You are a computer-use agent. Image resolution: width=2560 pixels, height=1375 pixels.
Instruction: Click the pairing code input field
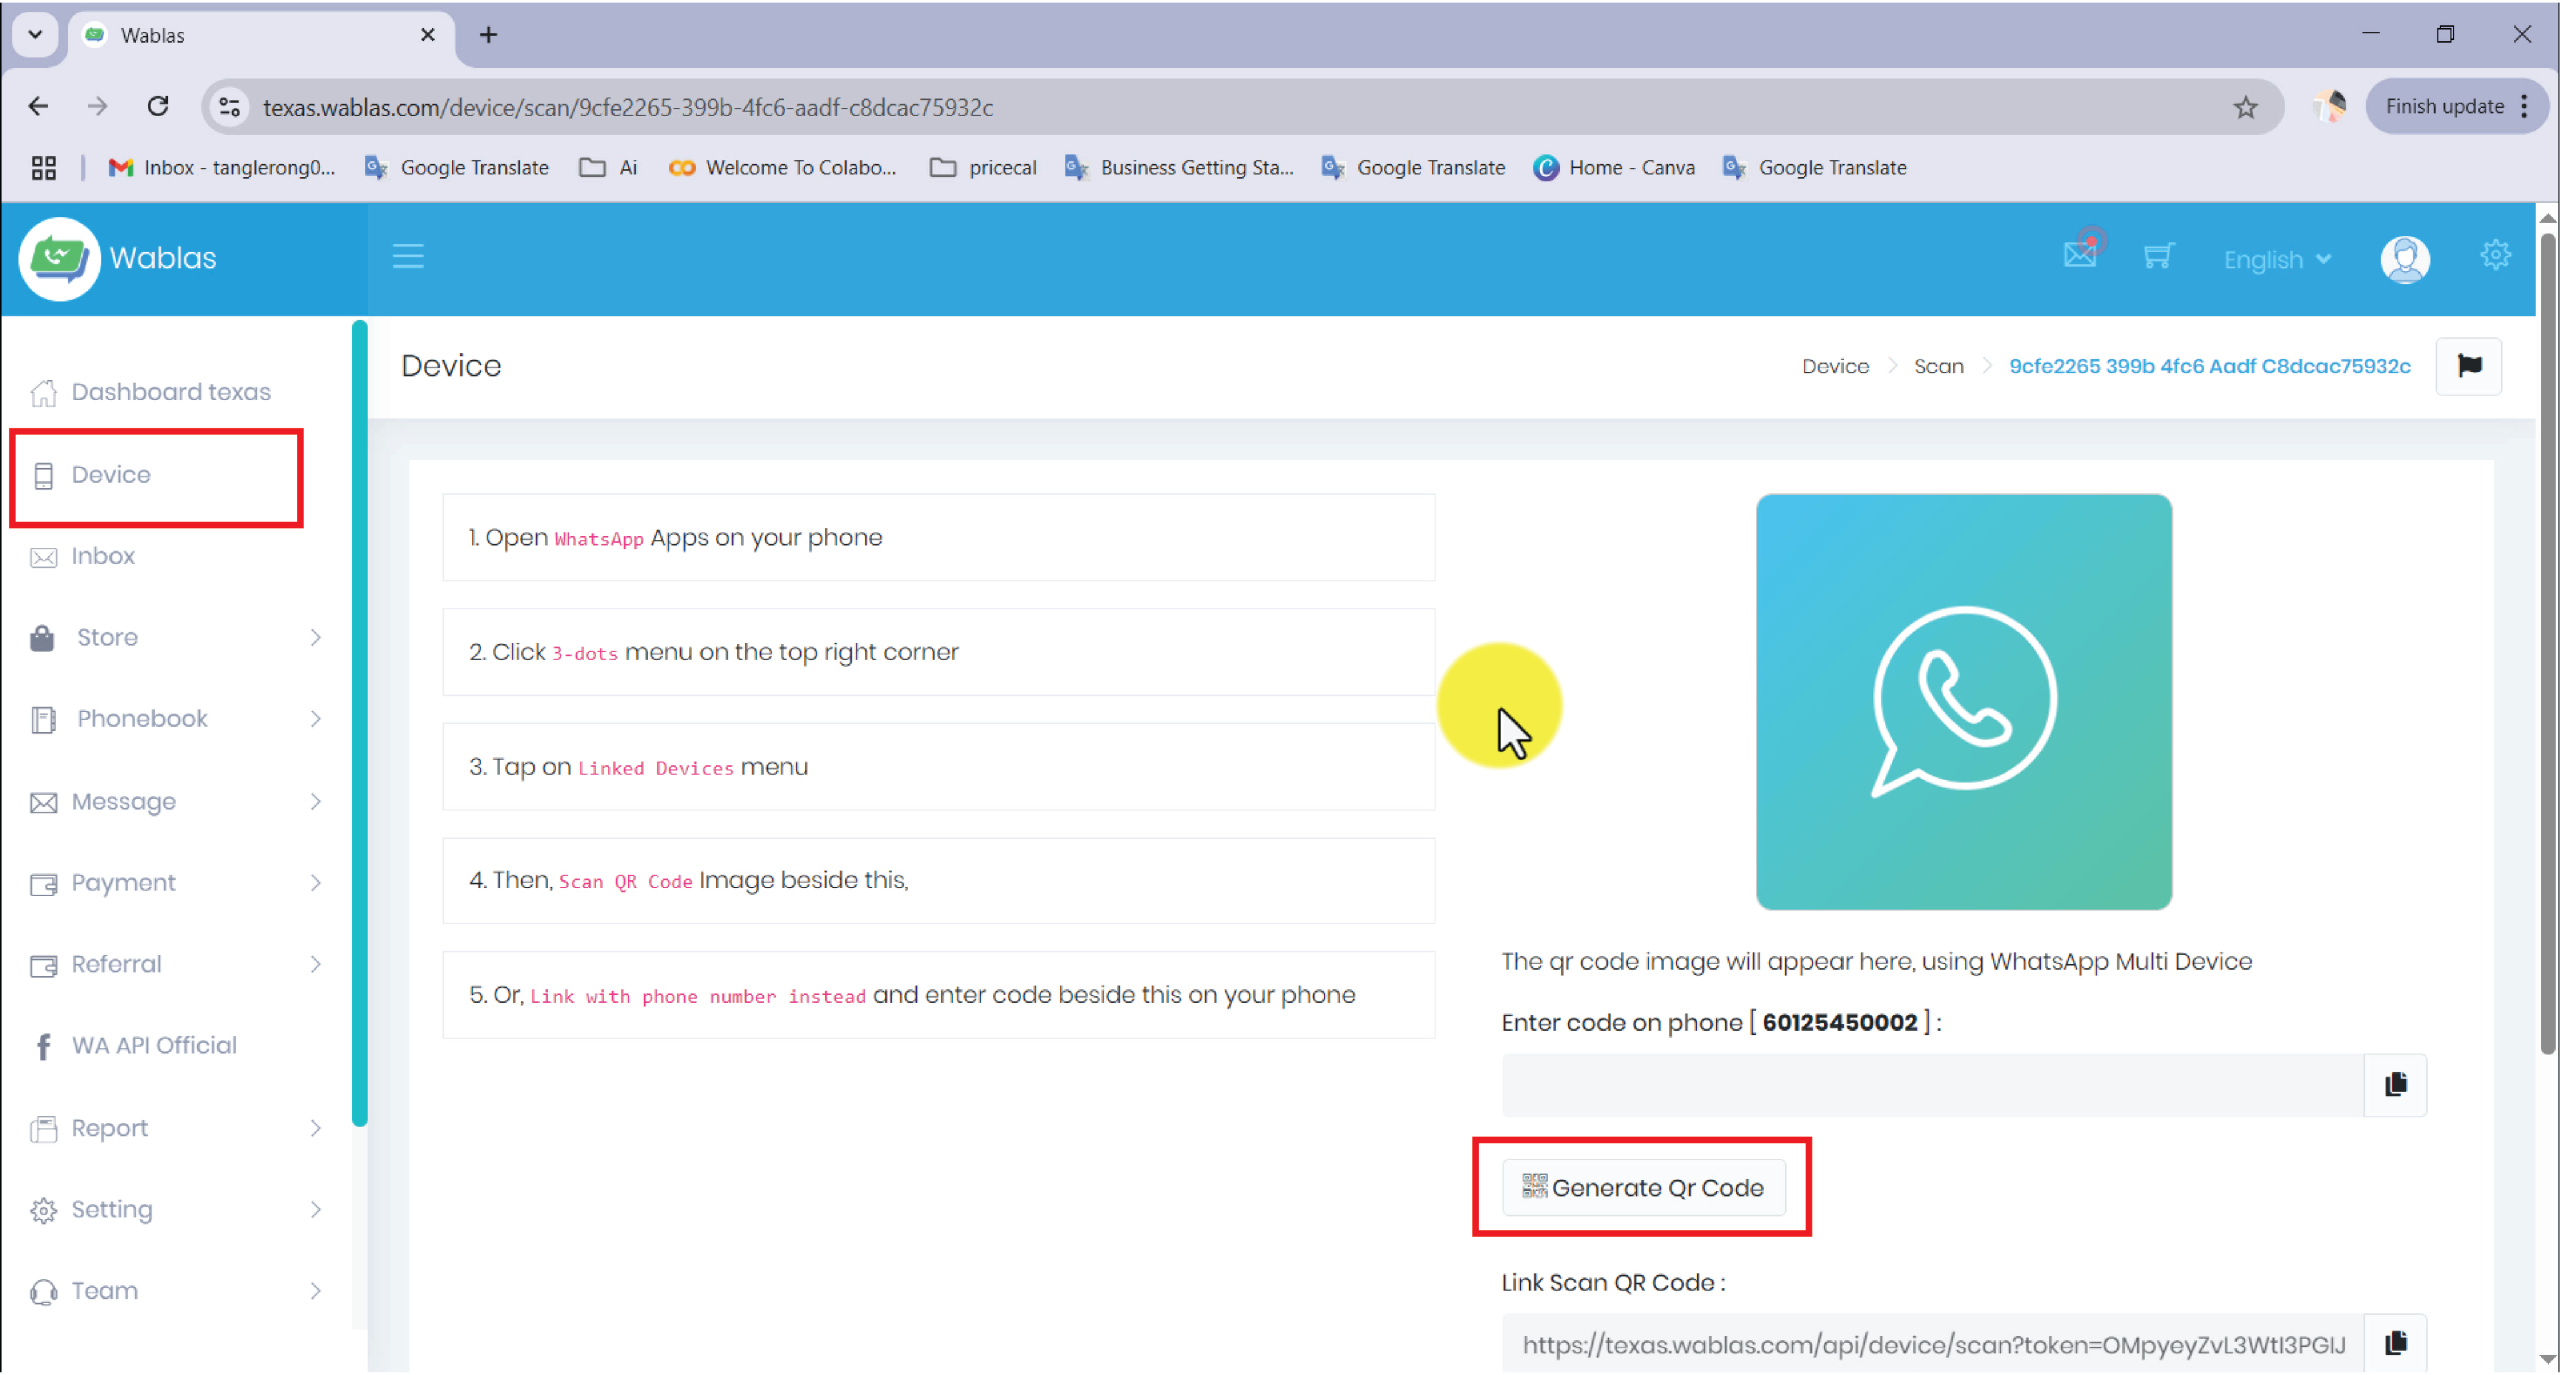pyautogui.click(x=1932, y=1085)
